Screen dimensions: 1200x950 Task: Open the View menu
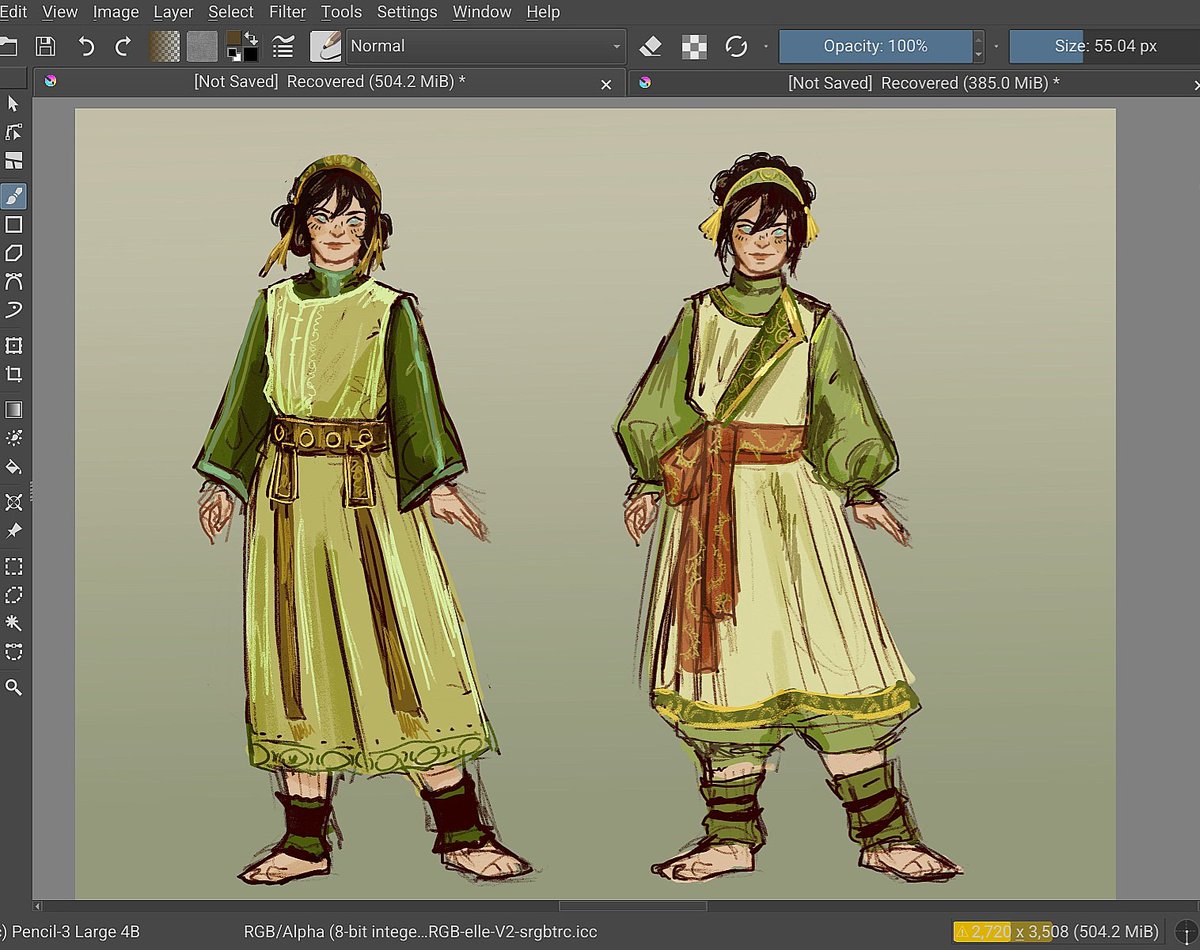click(60, 12)
